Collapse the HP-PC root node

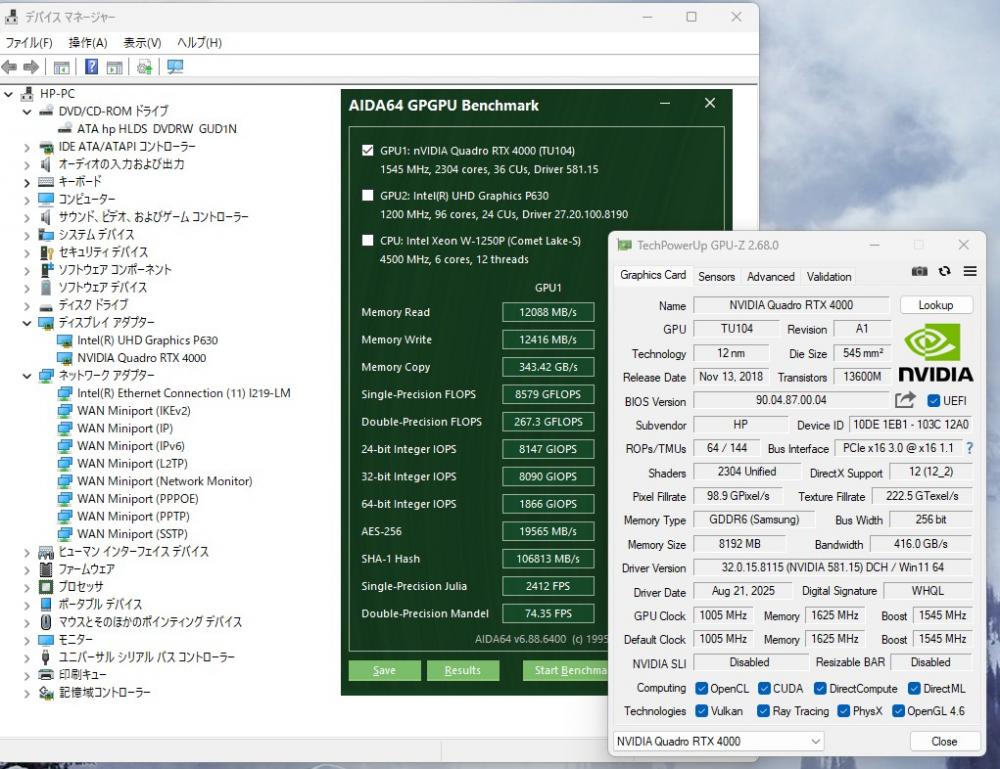click(x=8, y=94)
